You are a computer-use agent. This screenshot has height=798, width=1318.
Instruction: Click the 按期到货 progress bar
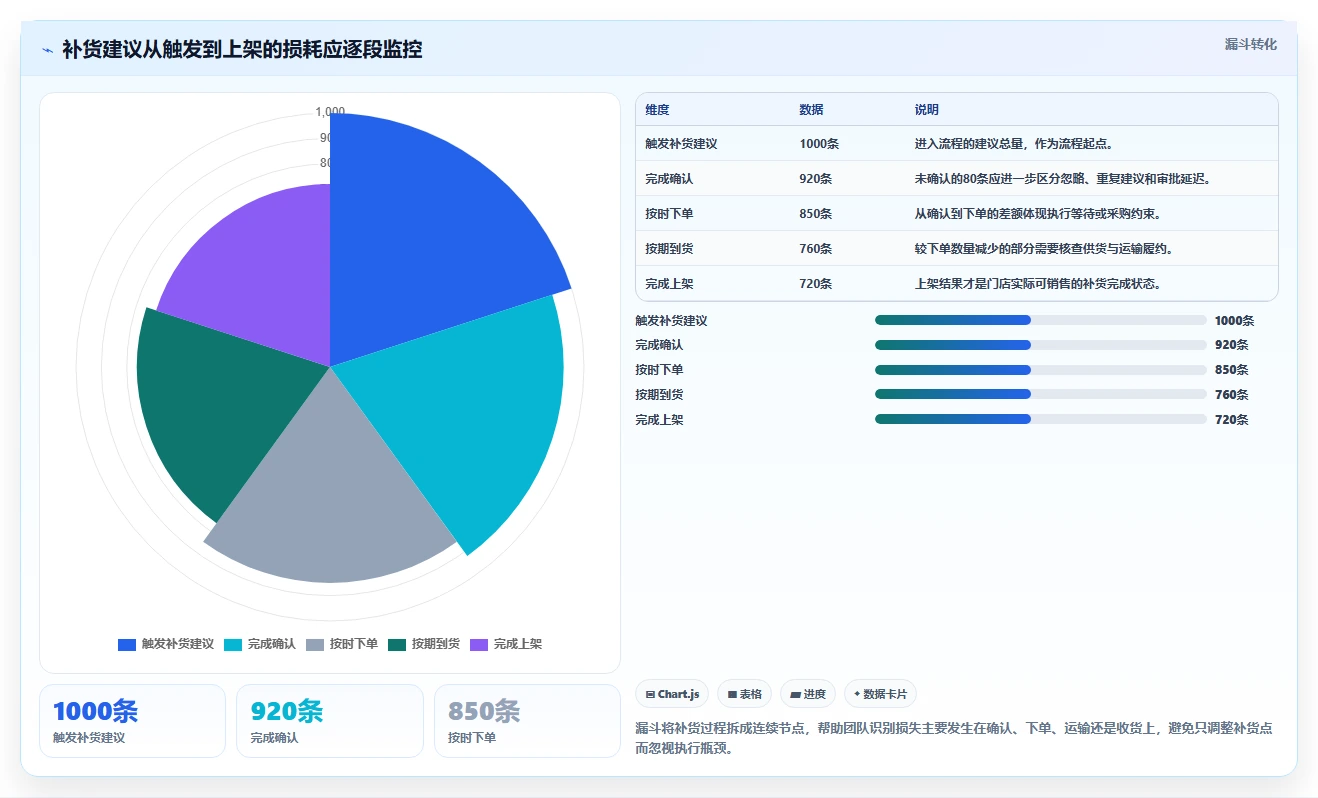point(1040,394)
